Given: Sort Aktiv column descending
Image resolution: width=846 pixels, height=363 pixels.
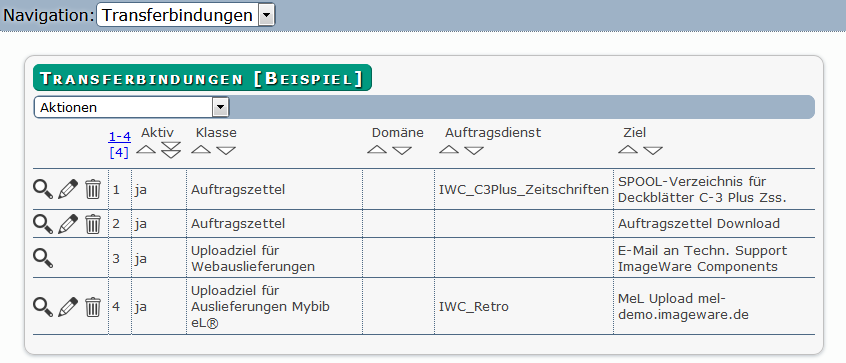Looking at the screenshot, I should (171, 150).
